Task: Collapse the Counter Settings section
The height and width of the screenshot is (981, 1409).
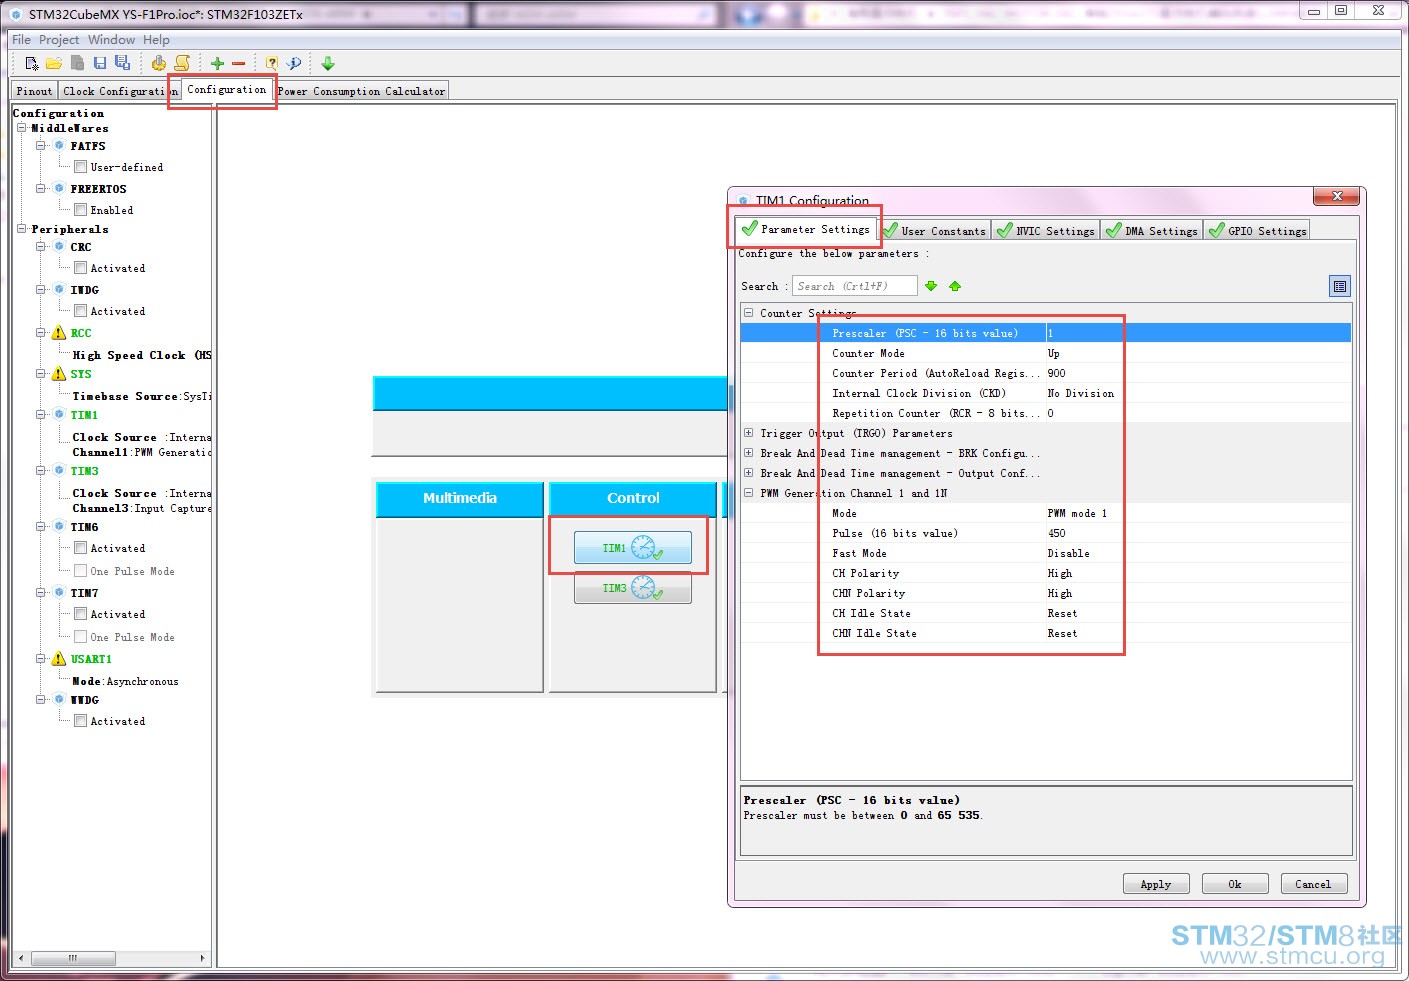Action: click(748, 313)
